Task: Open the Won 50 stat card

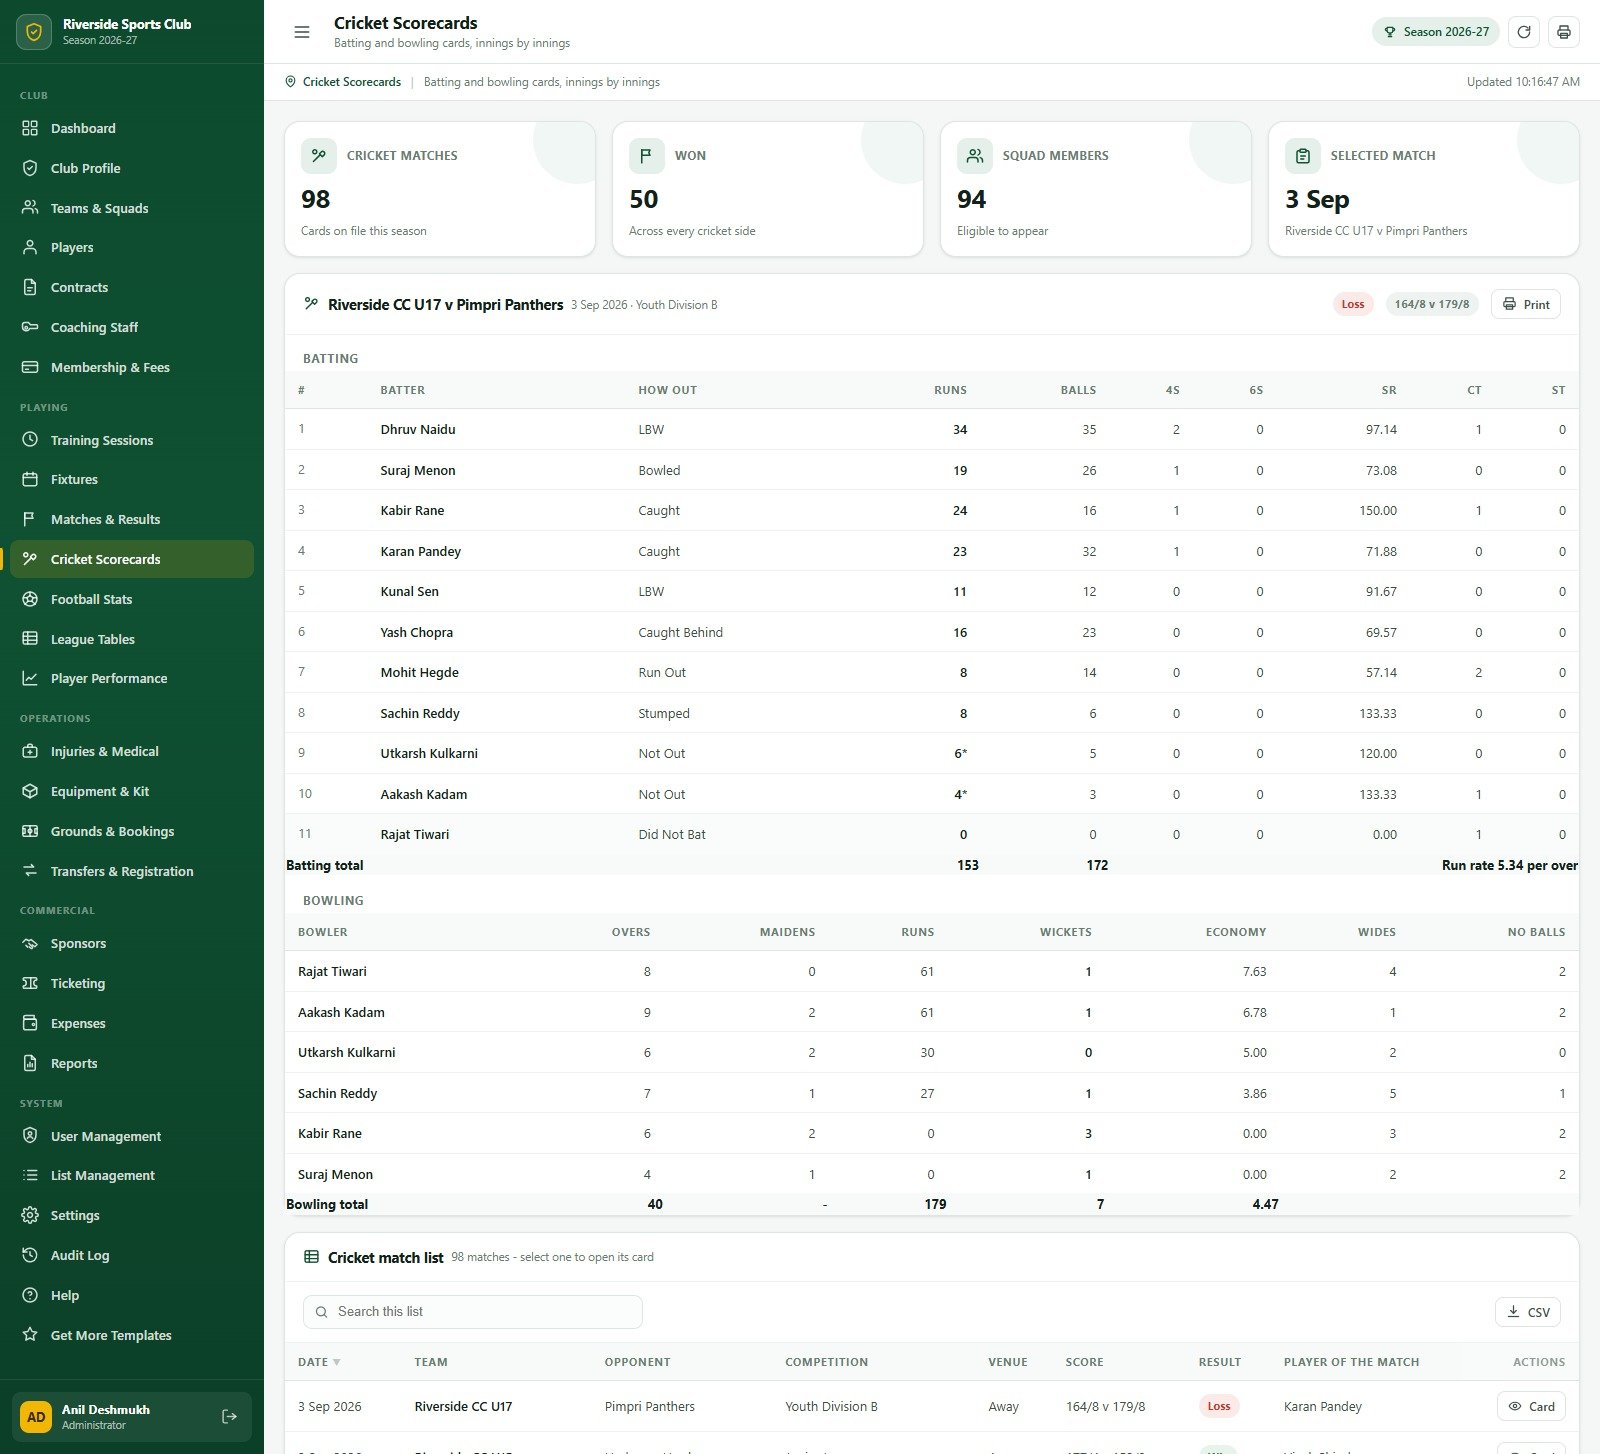Action: pos(768,189)
